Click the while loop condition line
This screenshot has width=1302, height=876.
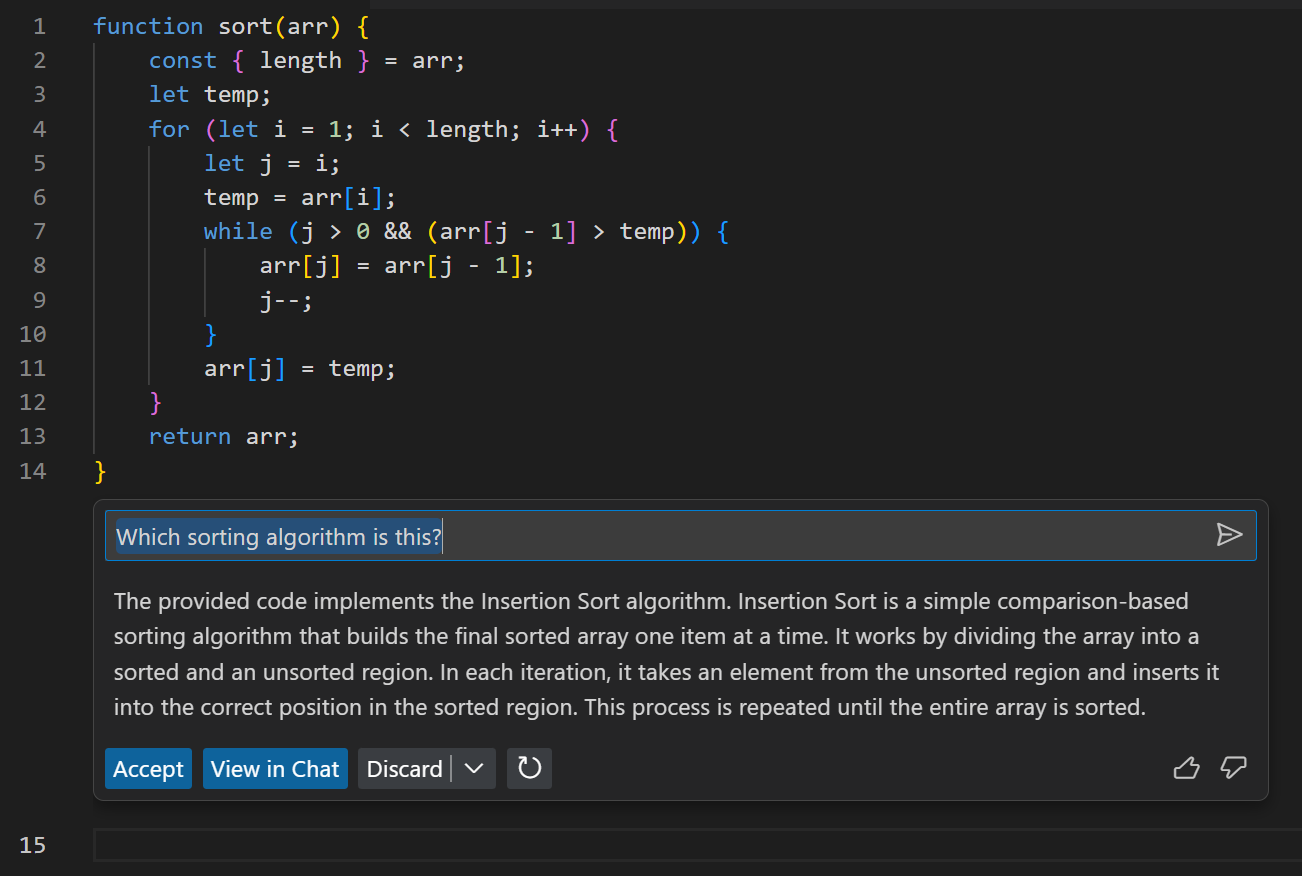pyautogui.click(x=467, y=231)
